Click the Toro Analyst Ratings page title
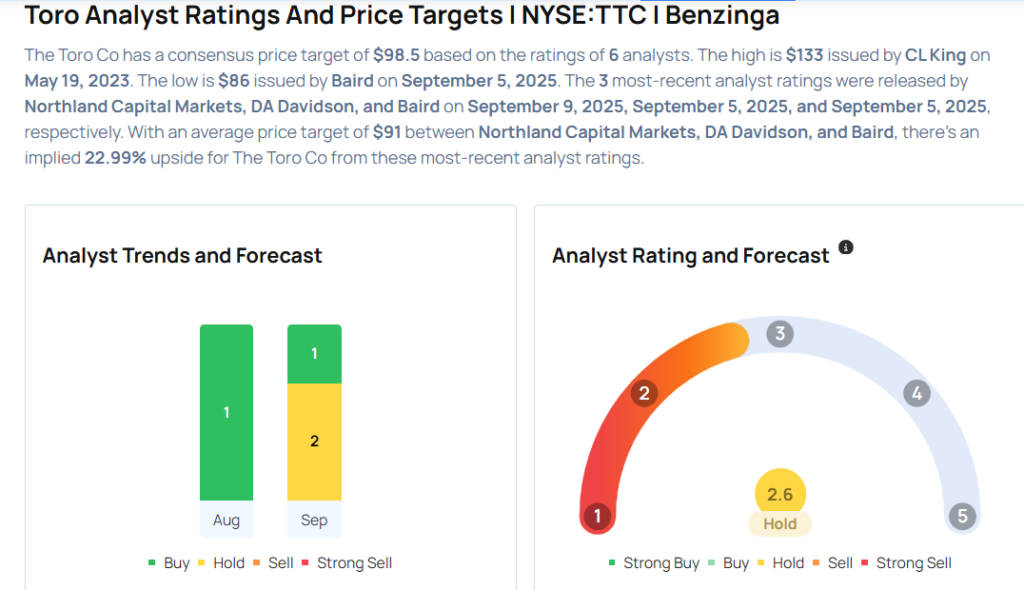 click(401, 16)
